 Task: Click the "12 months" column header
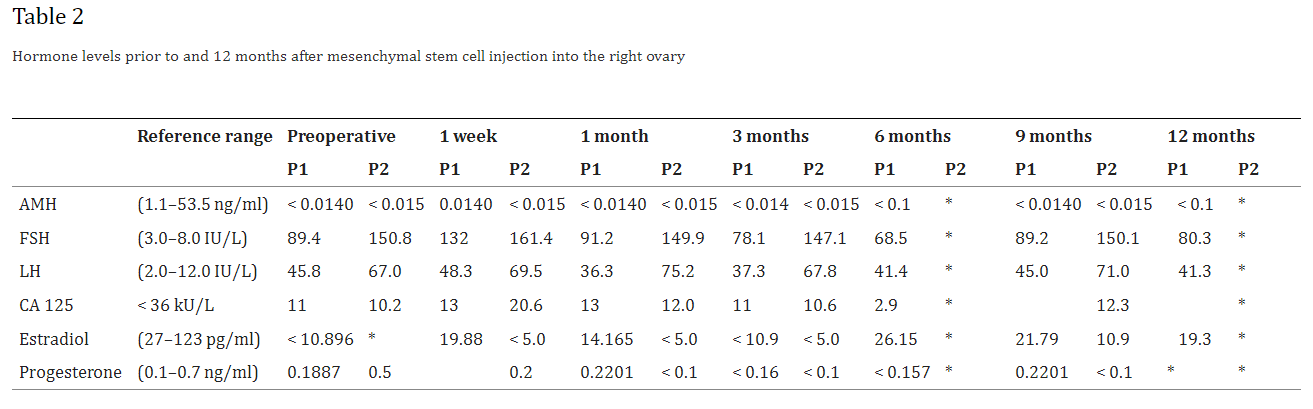(x=1211, y=136)
